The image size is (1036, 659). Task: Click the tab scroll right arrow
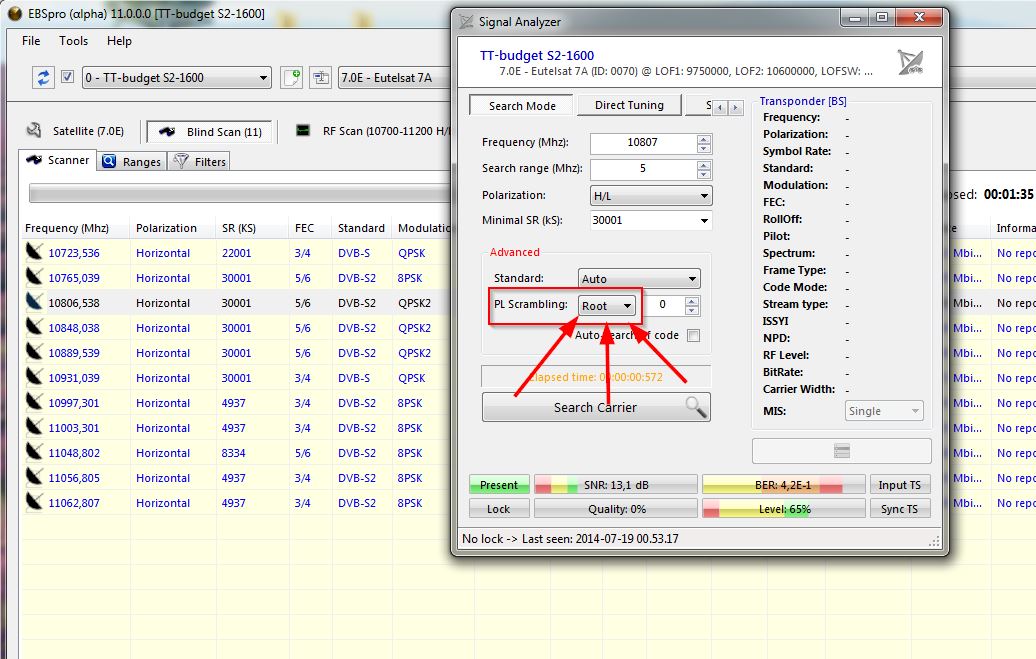coord(735,107)
